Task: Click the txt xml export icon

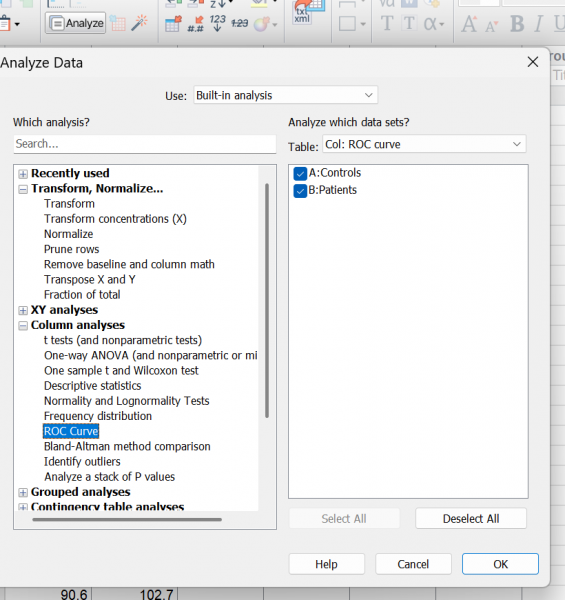Action: click(308, 12)
